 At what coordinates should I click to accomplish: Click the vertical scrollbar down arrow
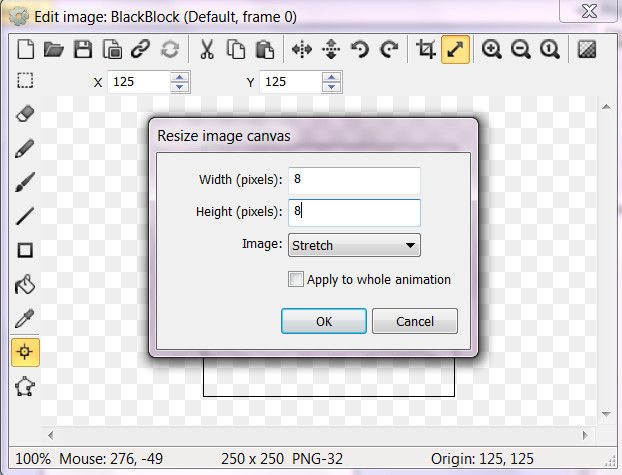604,412
